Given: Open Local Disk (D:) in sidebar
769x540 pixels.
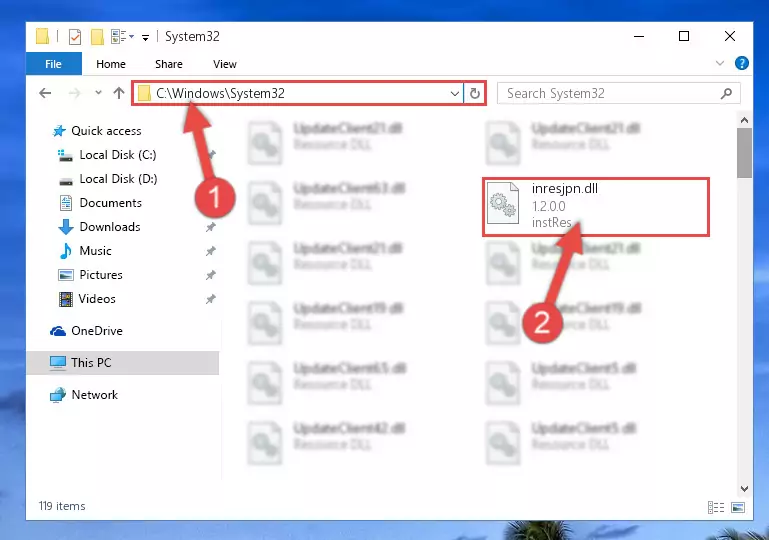Looking at the screenshot, I should (x=118, y=179).
